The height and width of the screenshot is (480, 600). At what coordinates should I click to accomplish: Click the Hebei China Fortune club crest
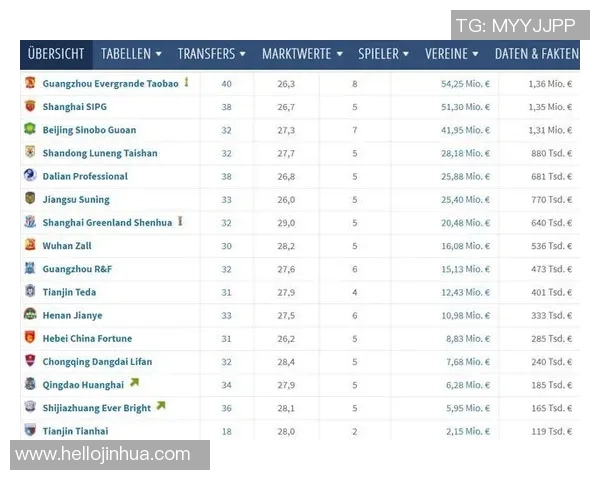[x=30, y=337]
